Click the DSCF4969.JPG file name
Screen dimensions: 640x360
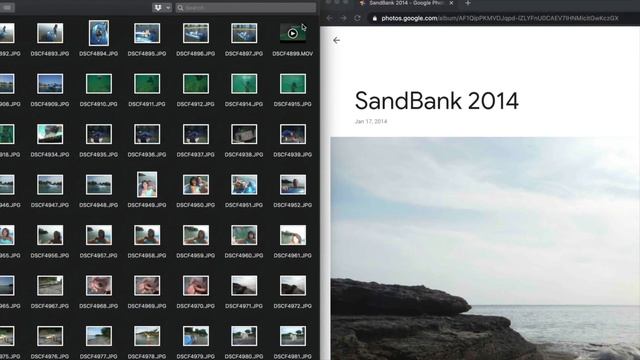147,306
